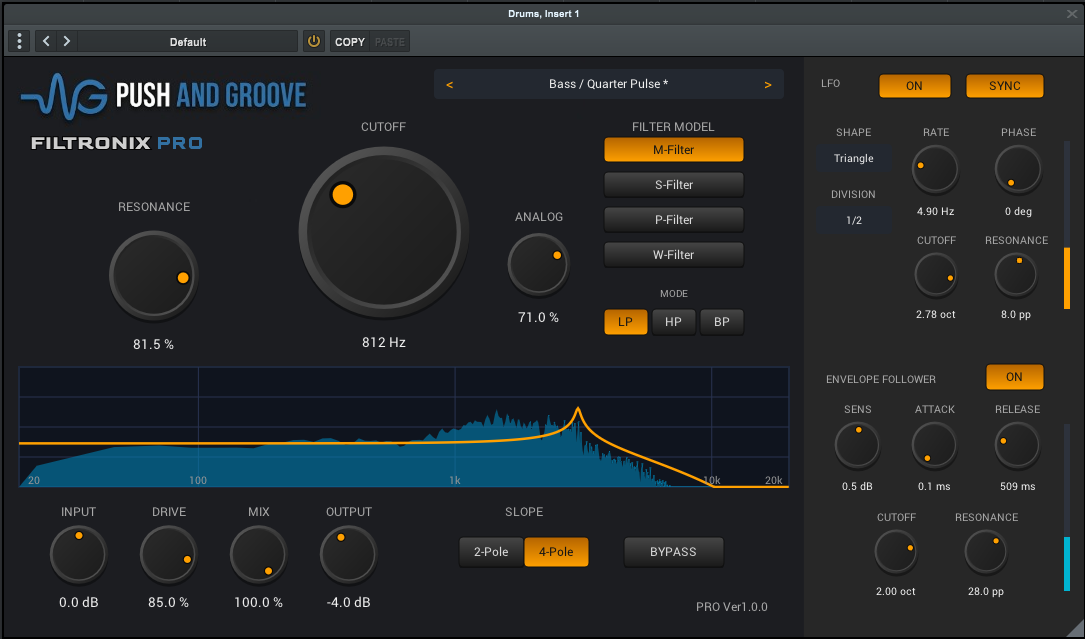Adjust the large CUTOFF knob
The width and height of the screenshot is (1085, 639).
[383, 232]
